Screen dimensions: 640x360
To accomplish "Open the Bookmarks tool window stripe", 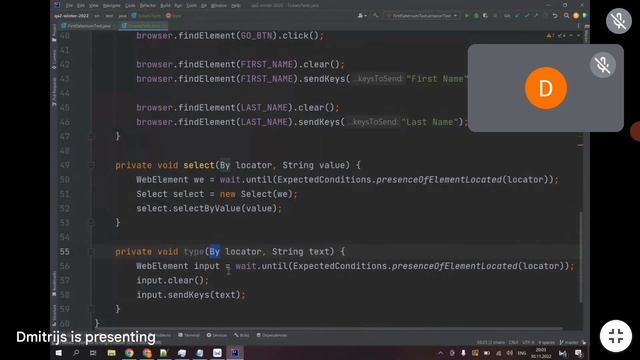I will (54, 284).
